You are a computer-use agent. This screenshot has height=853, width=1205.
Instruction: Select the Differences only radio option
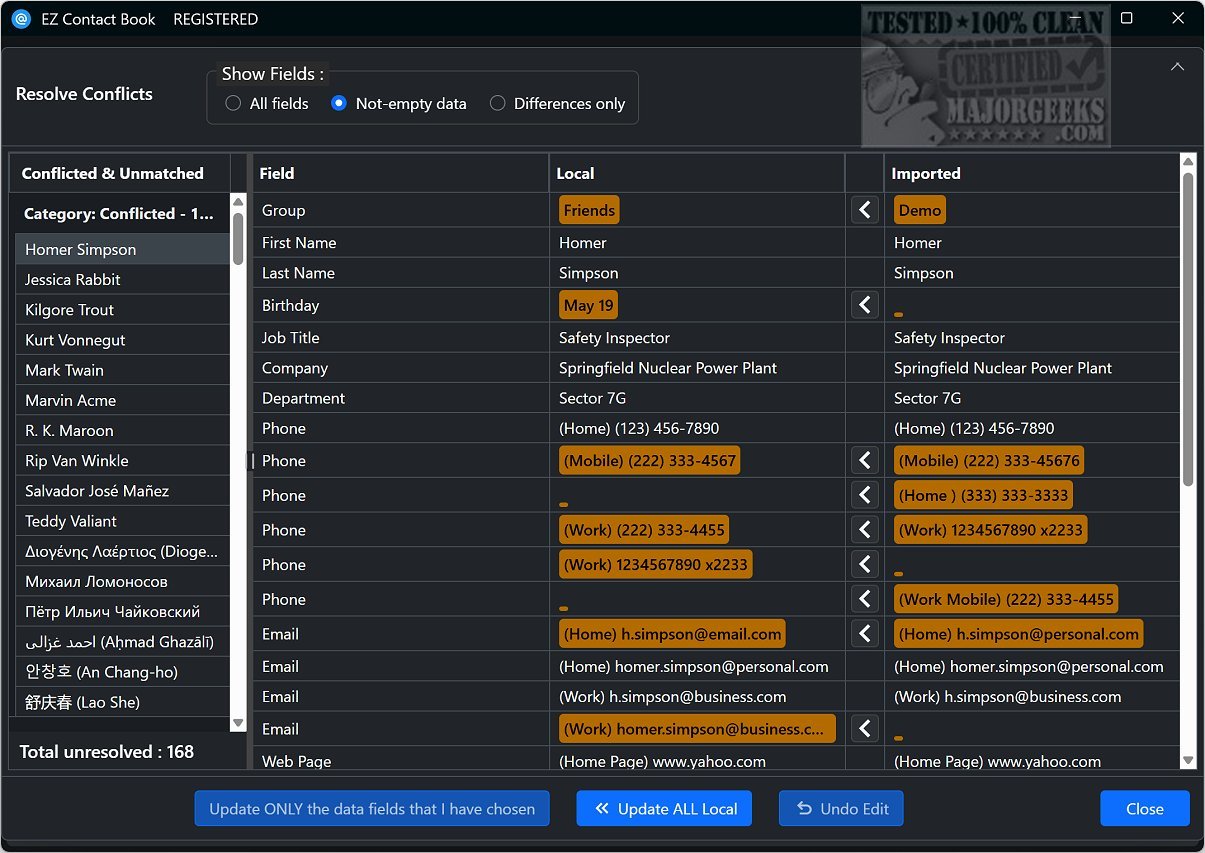(497, 103)
